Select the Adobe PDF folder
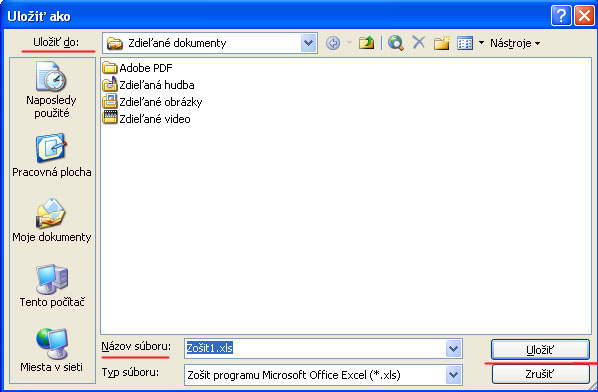598x392 pixels. coord(137,68)
